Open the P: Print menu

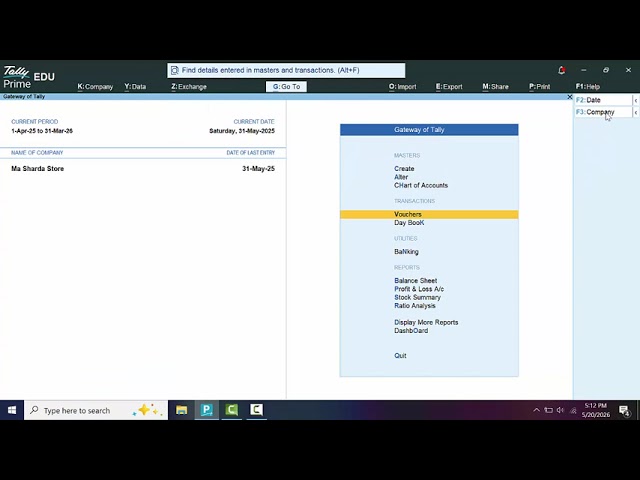[540, 87]
